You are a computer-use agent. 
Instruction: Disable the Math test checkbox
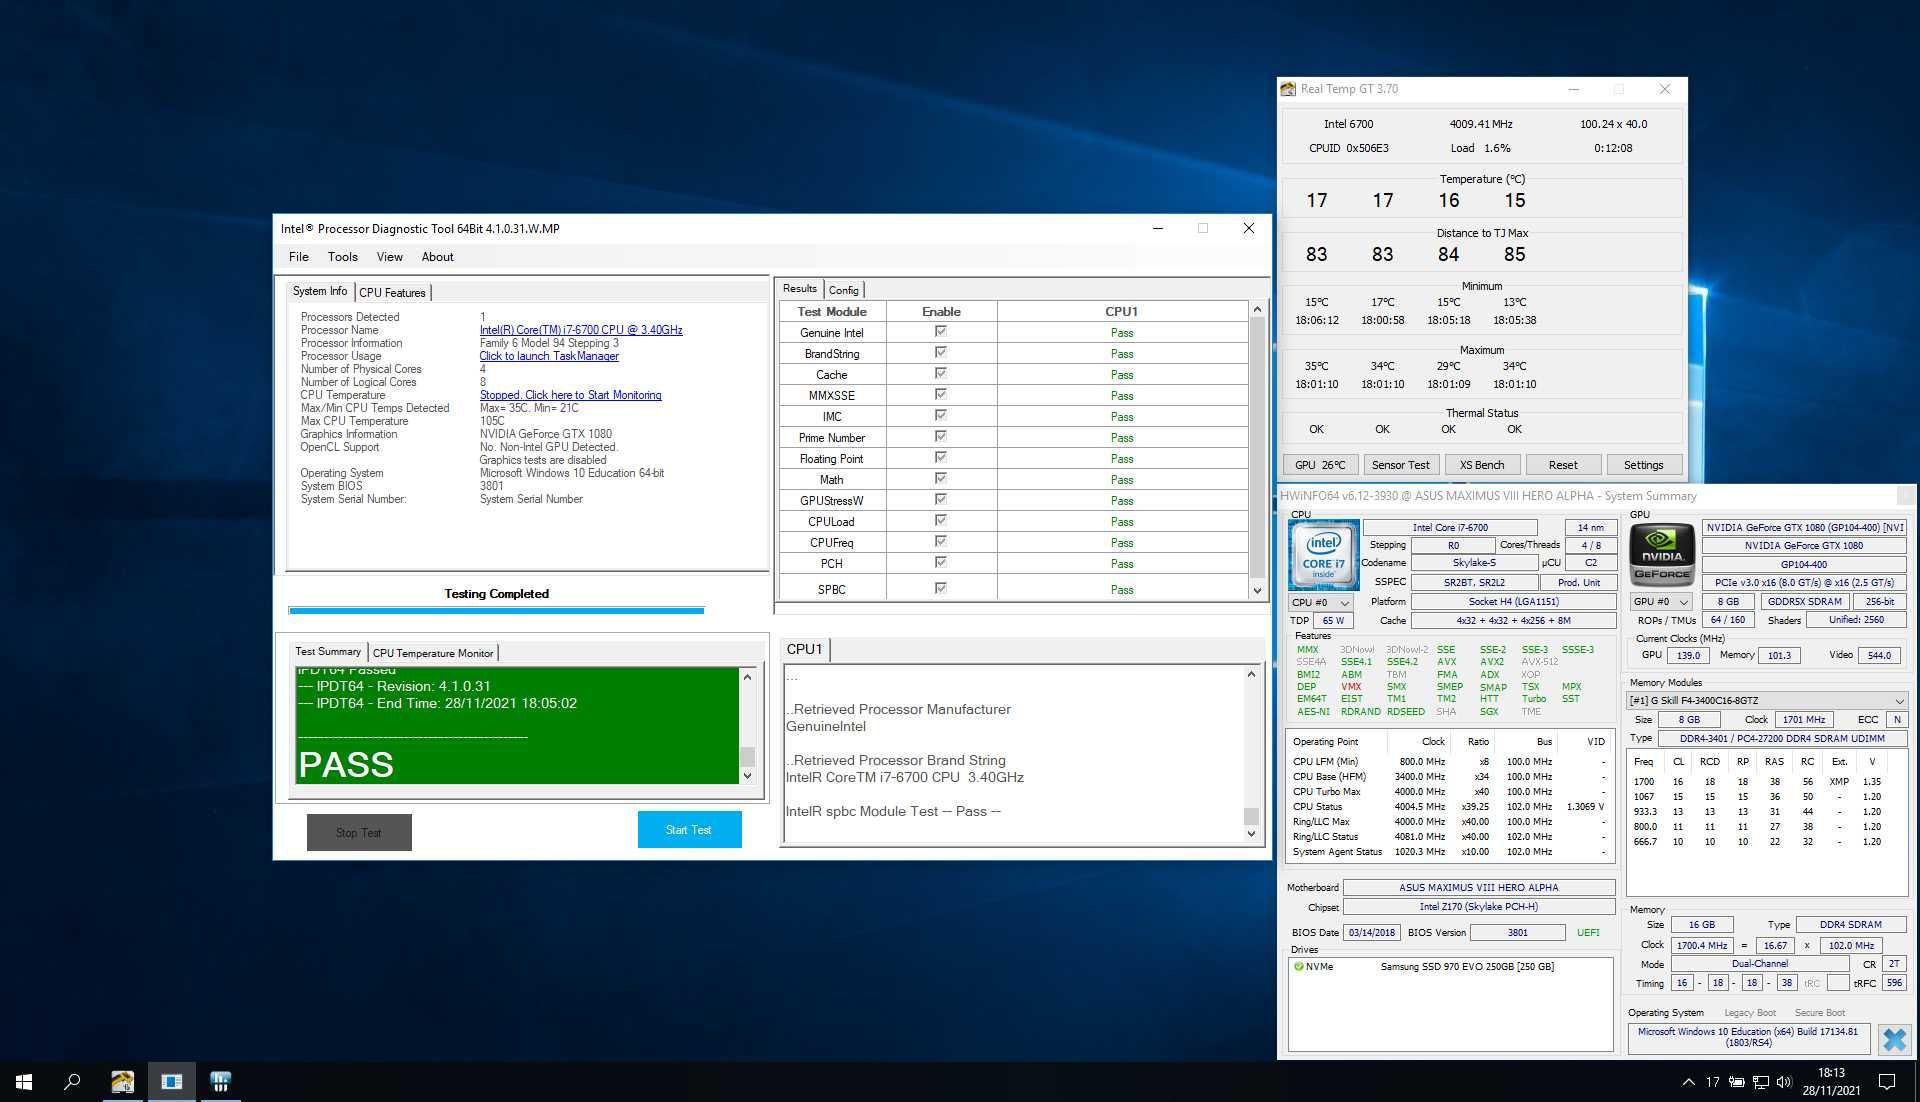coord(940,478)
